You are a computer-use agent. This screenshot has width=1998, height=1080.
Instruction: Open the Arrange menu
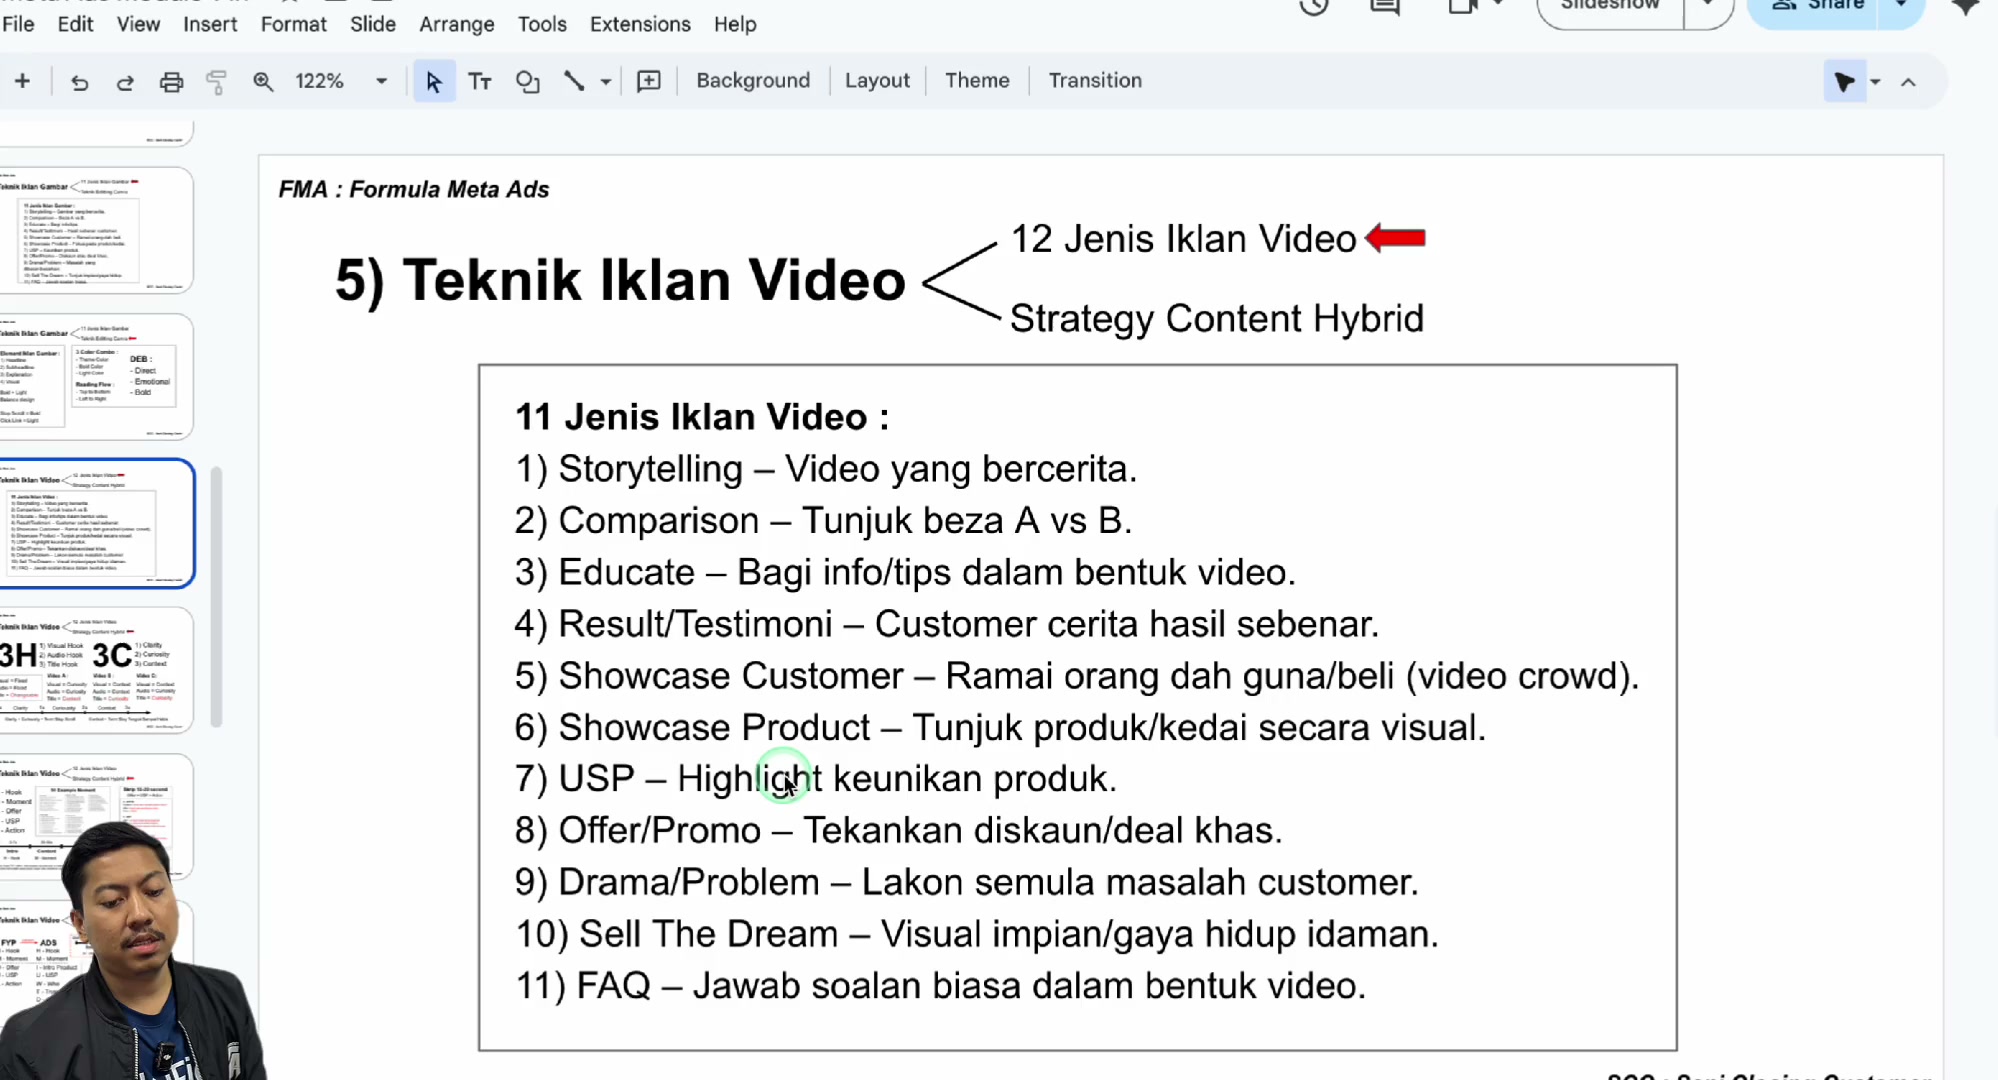tap(457, 24)
